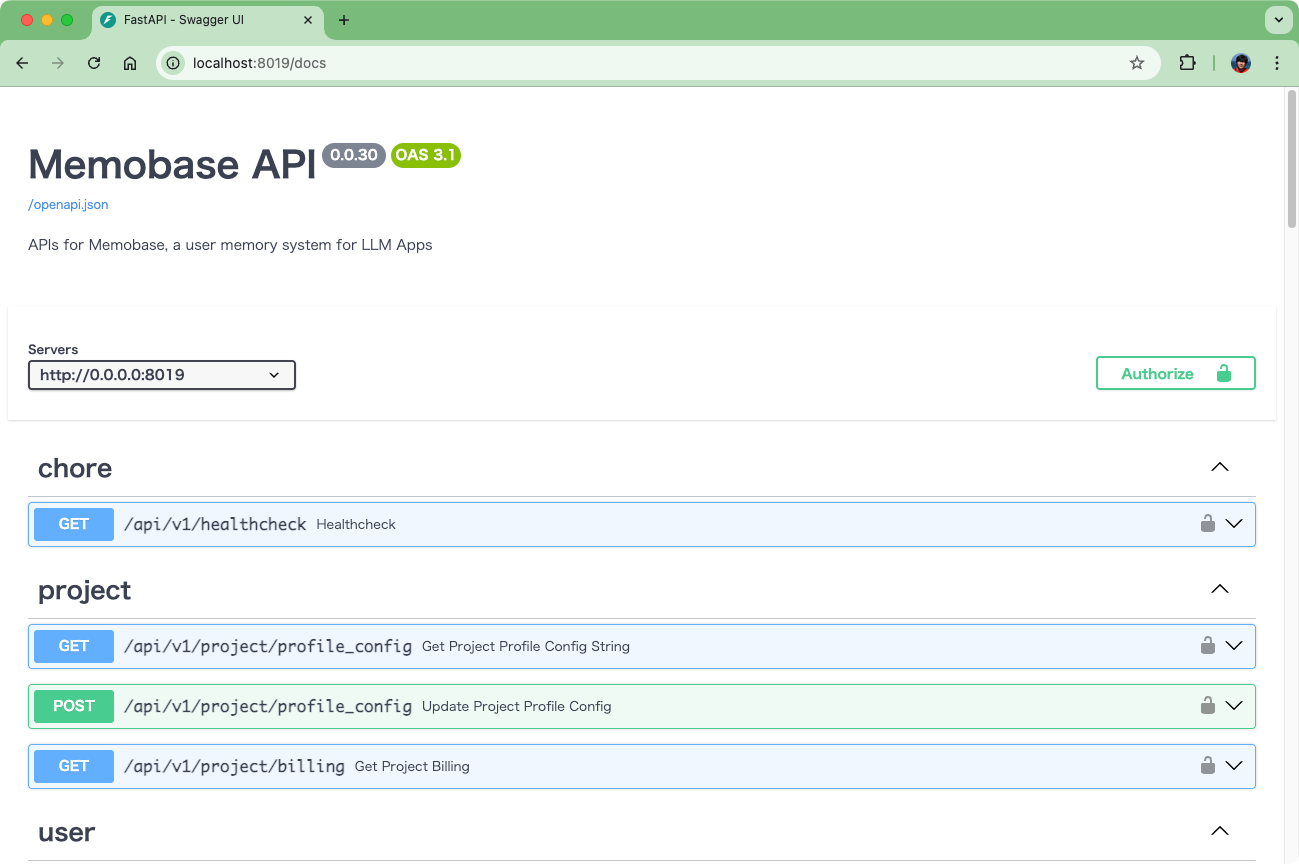Image resolution: width=1299 pixels, height=864 pixels.
Task: Click the lock icon on healthcheck row
Action: point(1208,523)
